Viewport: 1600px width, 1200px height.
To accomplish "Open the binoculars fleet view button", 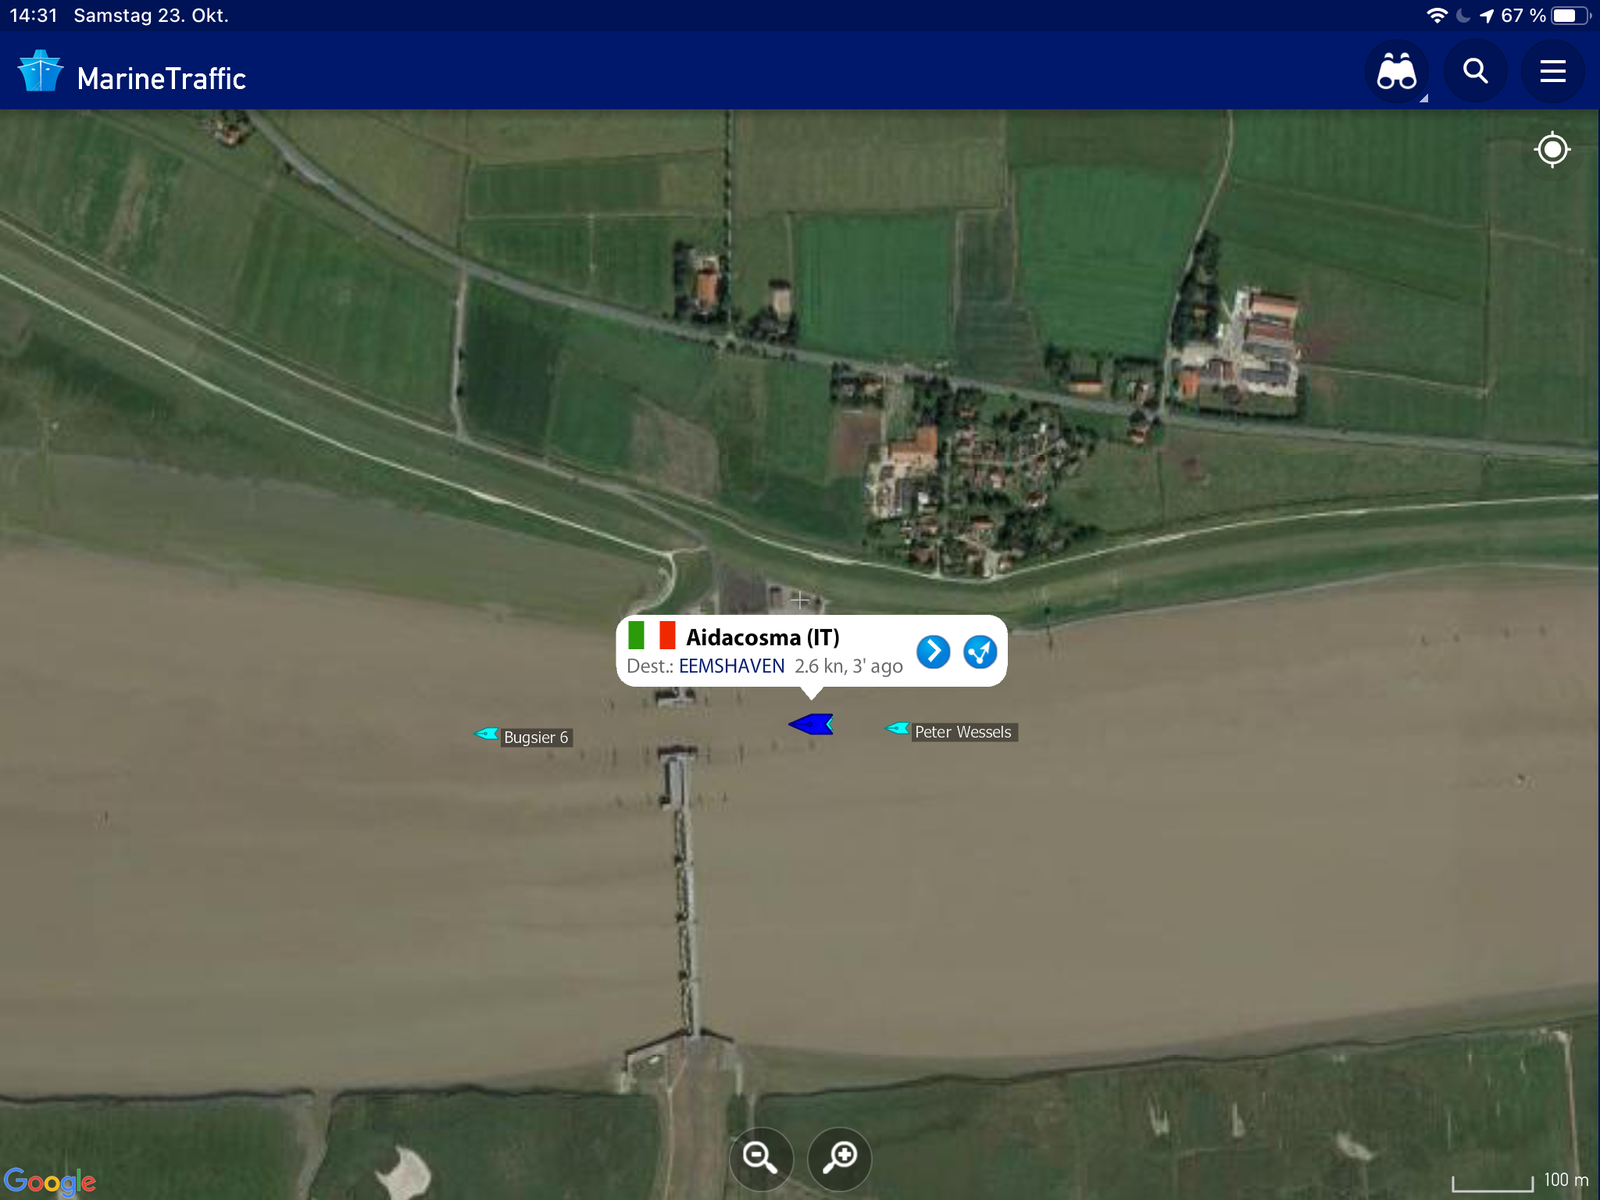I will [1396, 72].
